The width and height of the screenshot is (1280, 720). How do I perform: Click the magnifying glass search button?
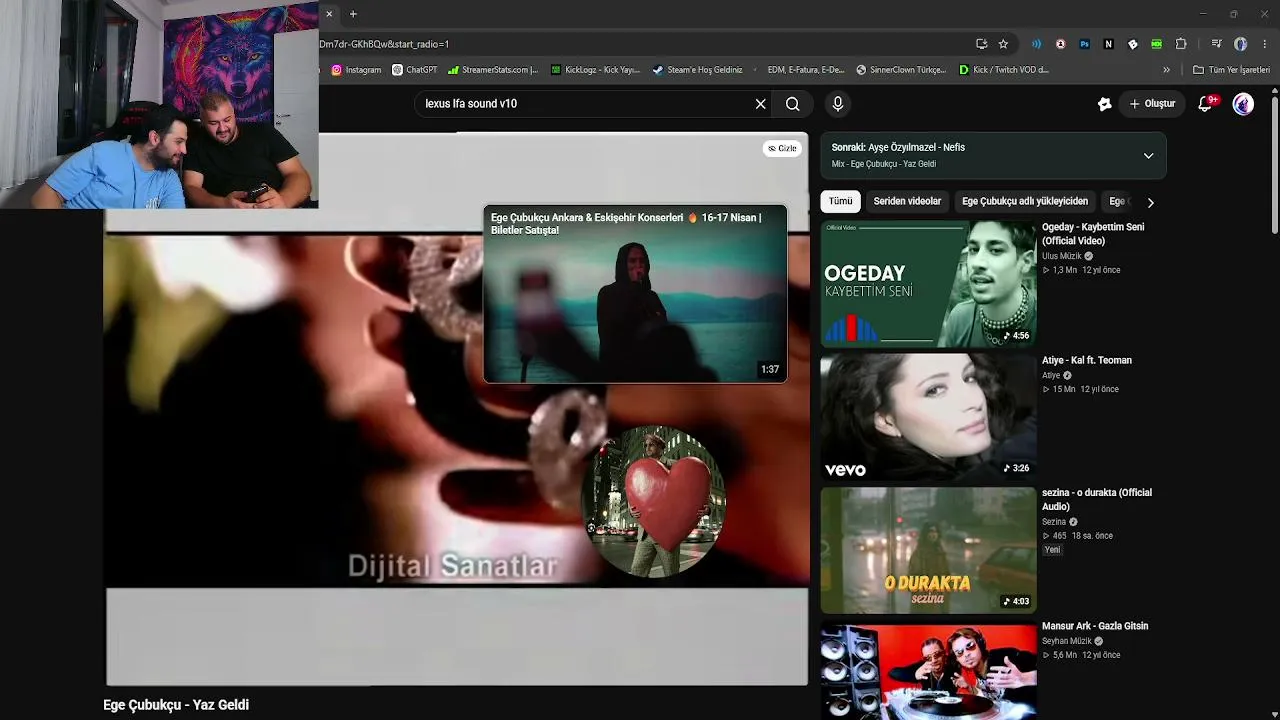[x=792, y=104]
